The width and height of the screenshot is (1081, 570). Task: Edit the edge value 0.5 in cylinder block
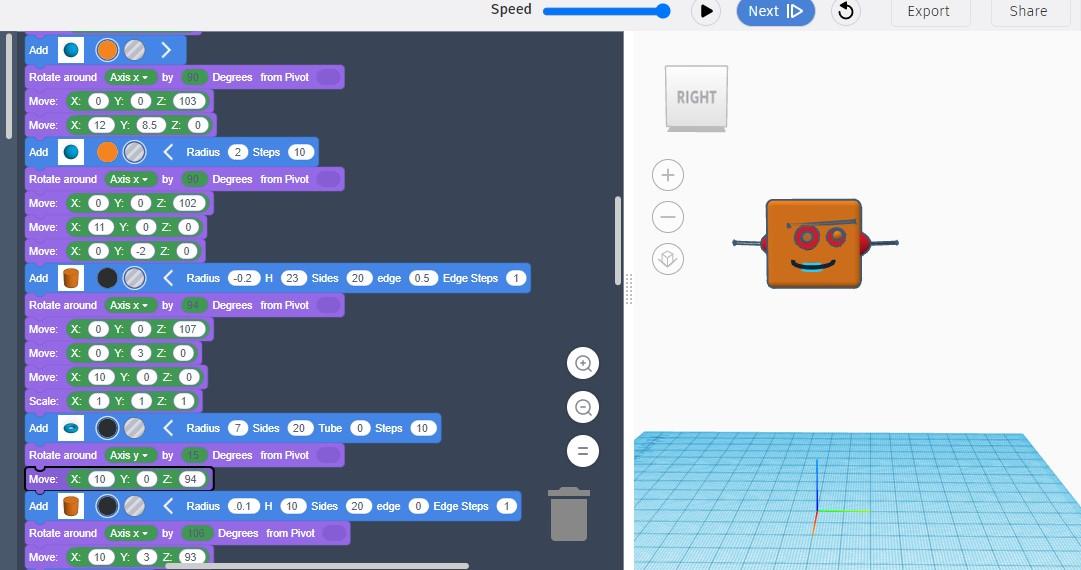click(x=422, y=278)
